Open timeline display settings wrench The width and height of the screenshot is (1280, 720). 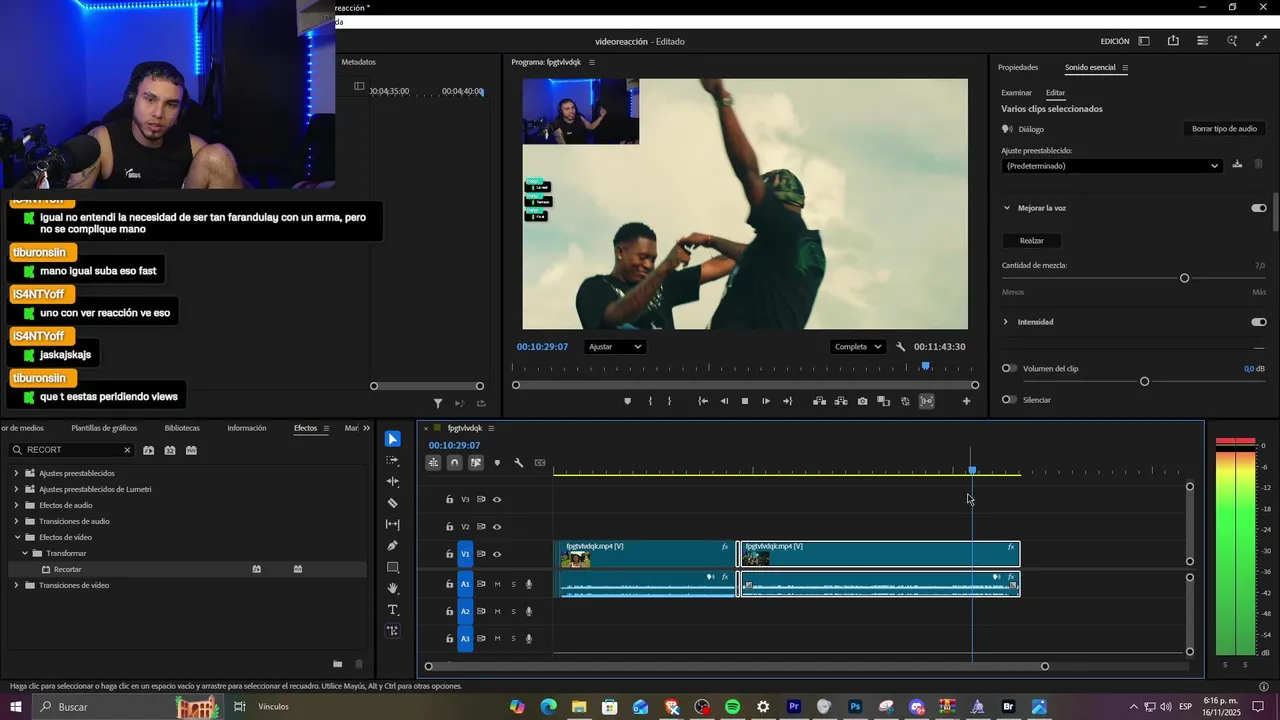pyautogui.click(x=518, y=463)
